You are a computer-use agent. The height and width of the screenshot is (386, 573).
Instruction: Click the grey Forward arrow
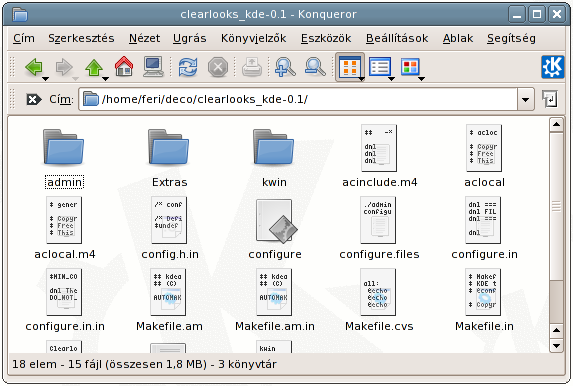point(64,67)
